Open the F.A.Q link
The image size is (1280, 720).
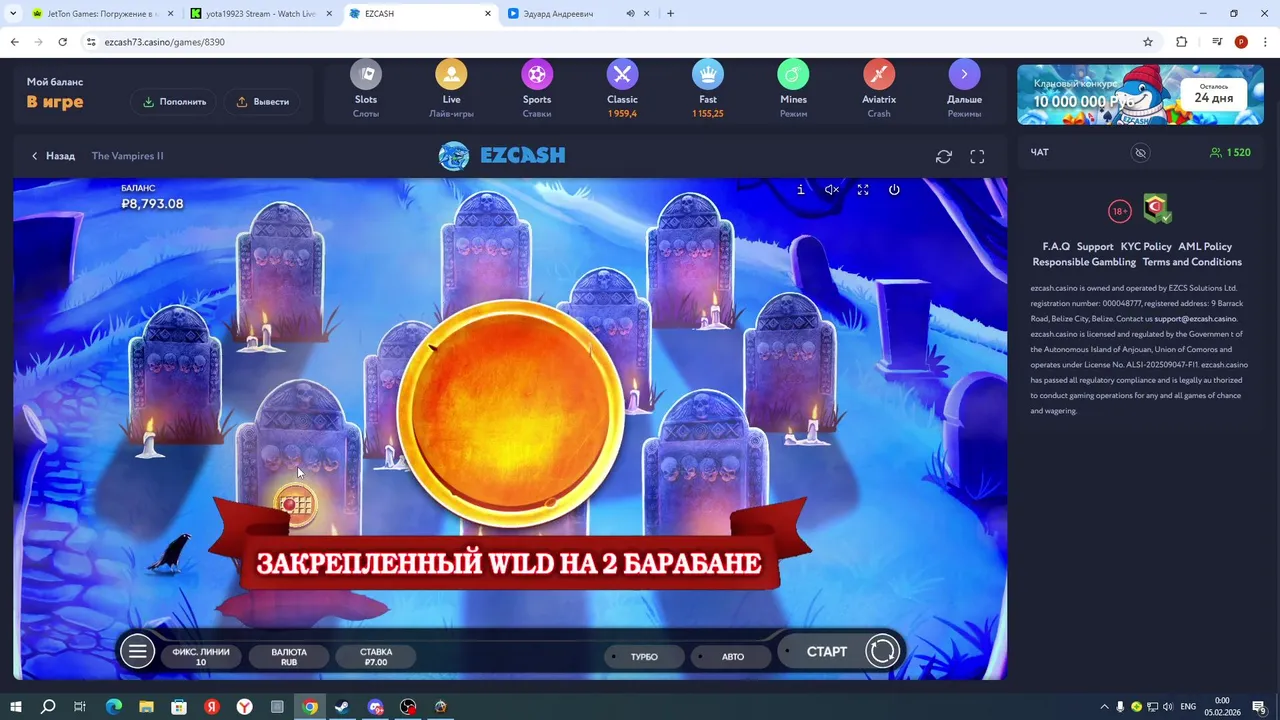pos(1056,247)
